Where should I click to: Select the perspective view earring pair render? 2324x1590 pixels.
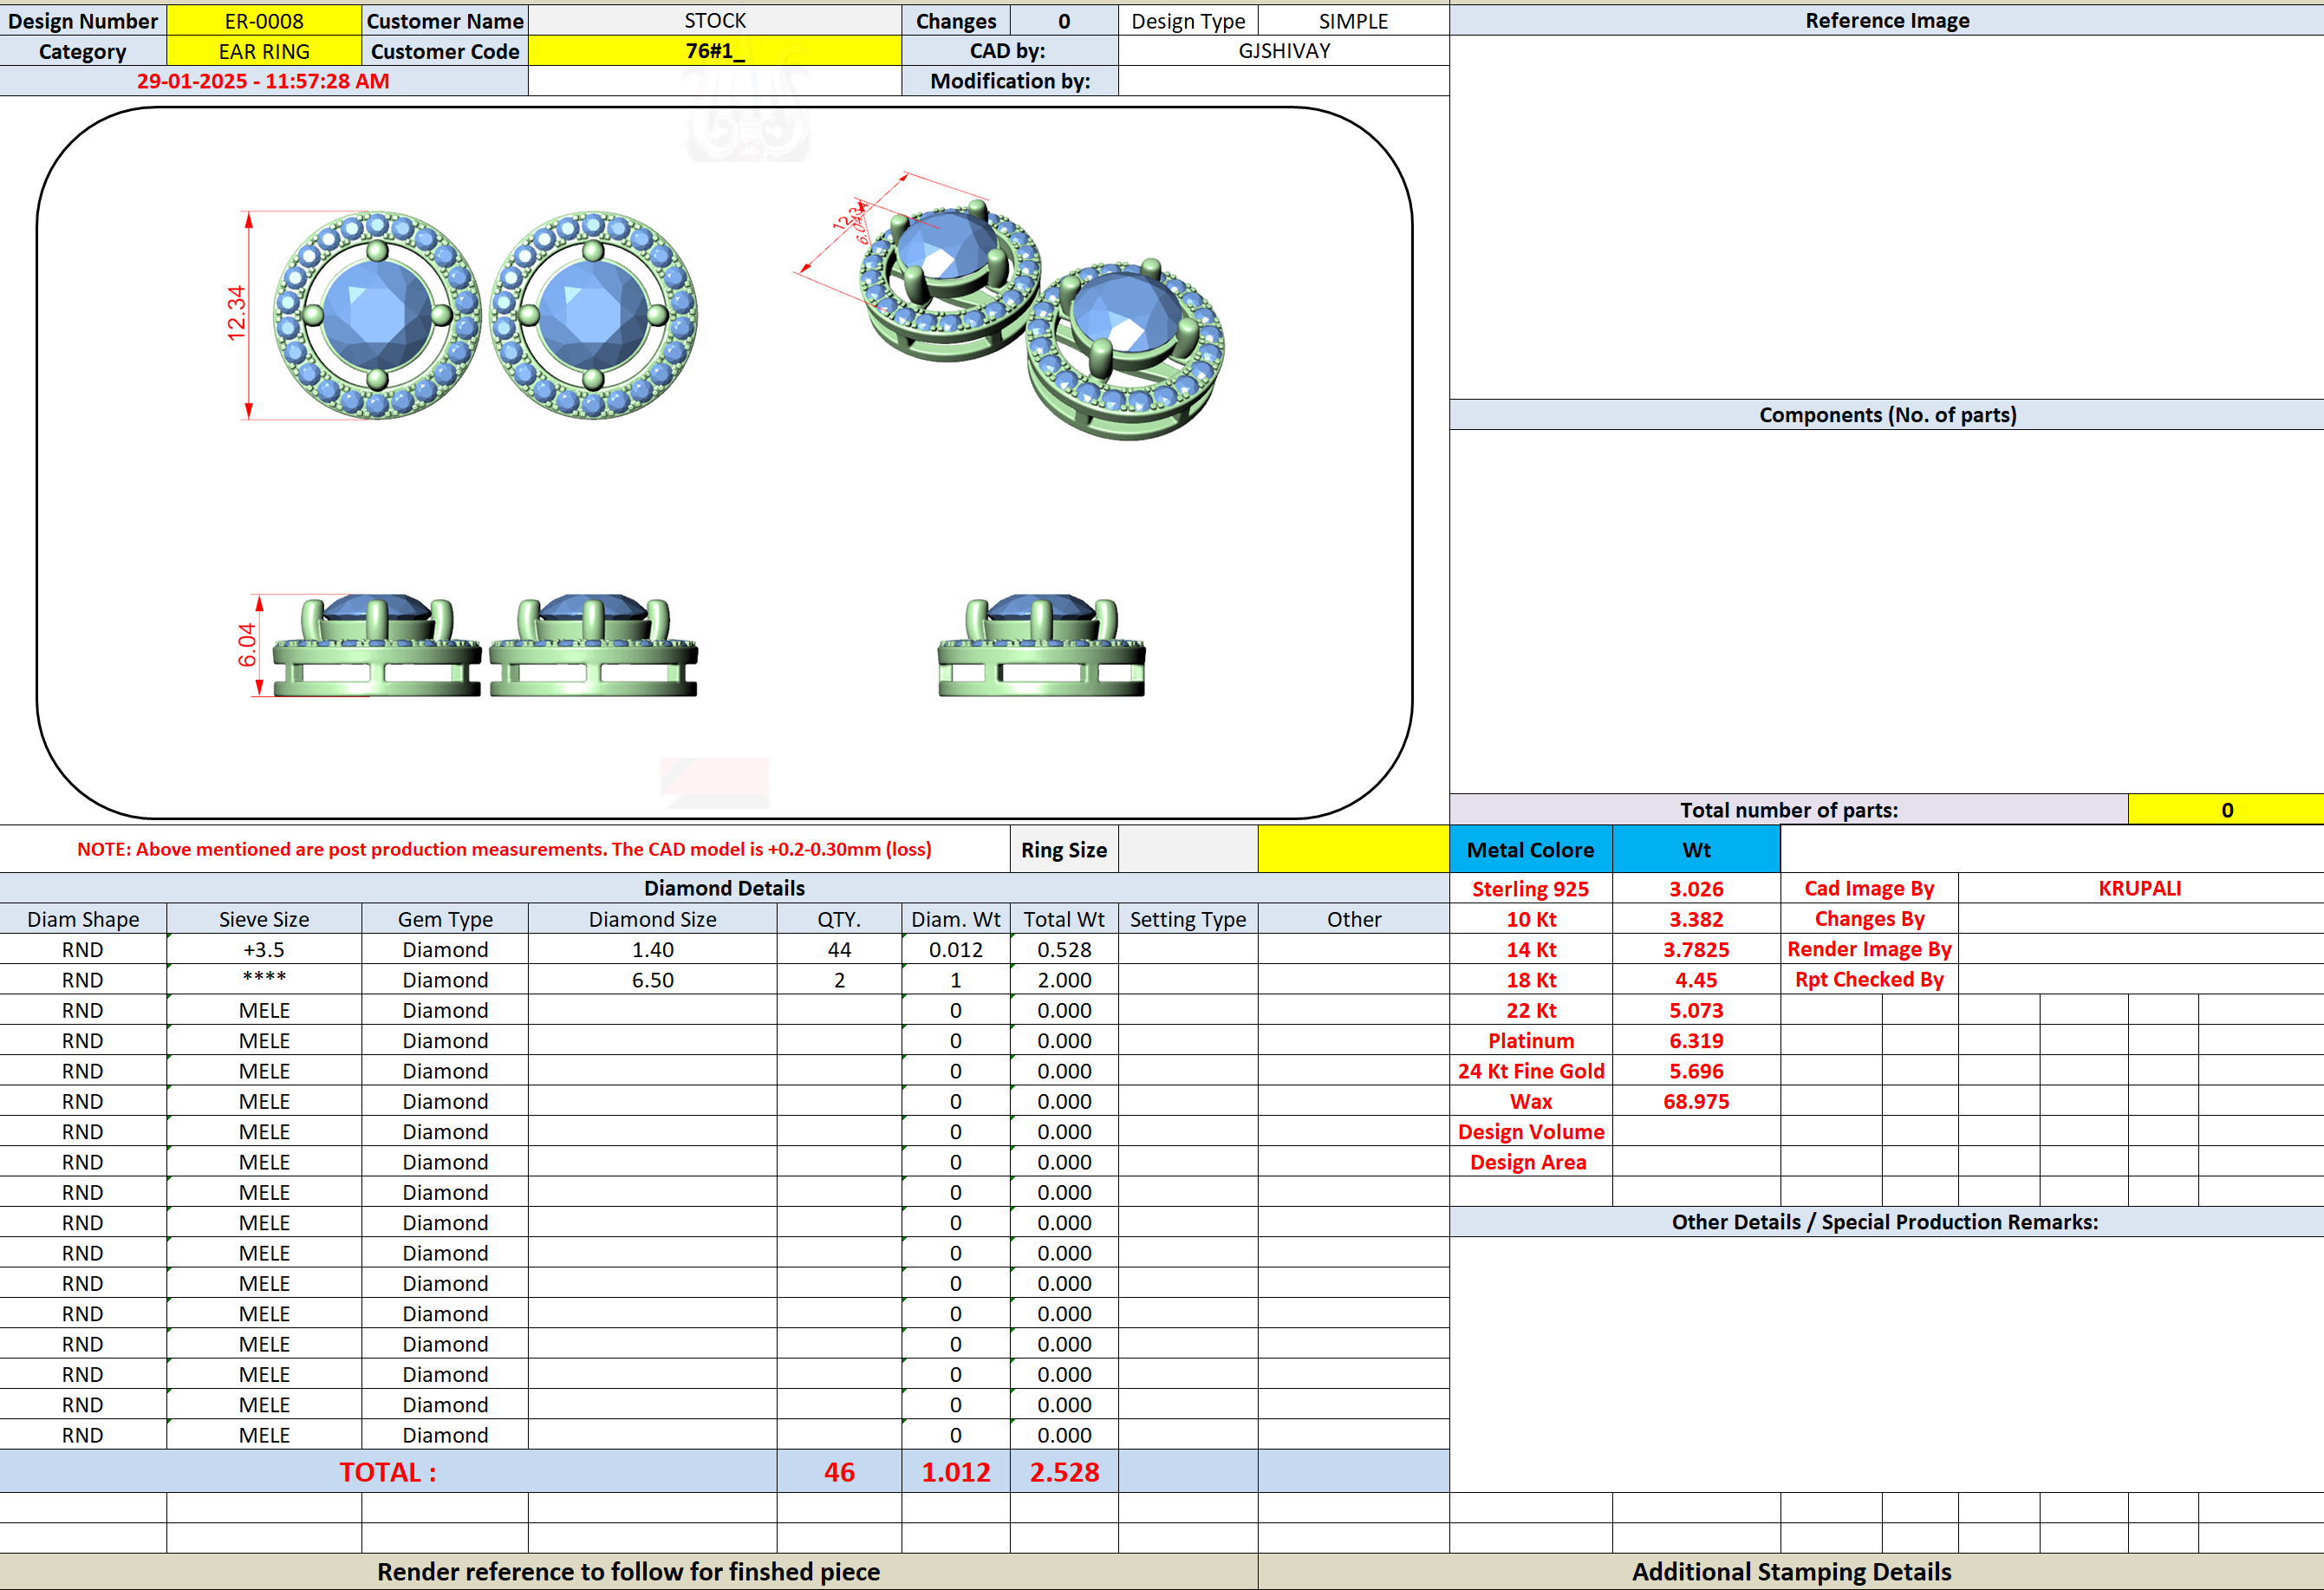(1010, 305)
